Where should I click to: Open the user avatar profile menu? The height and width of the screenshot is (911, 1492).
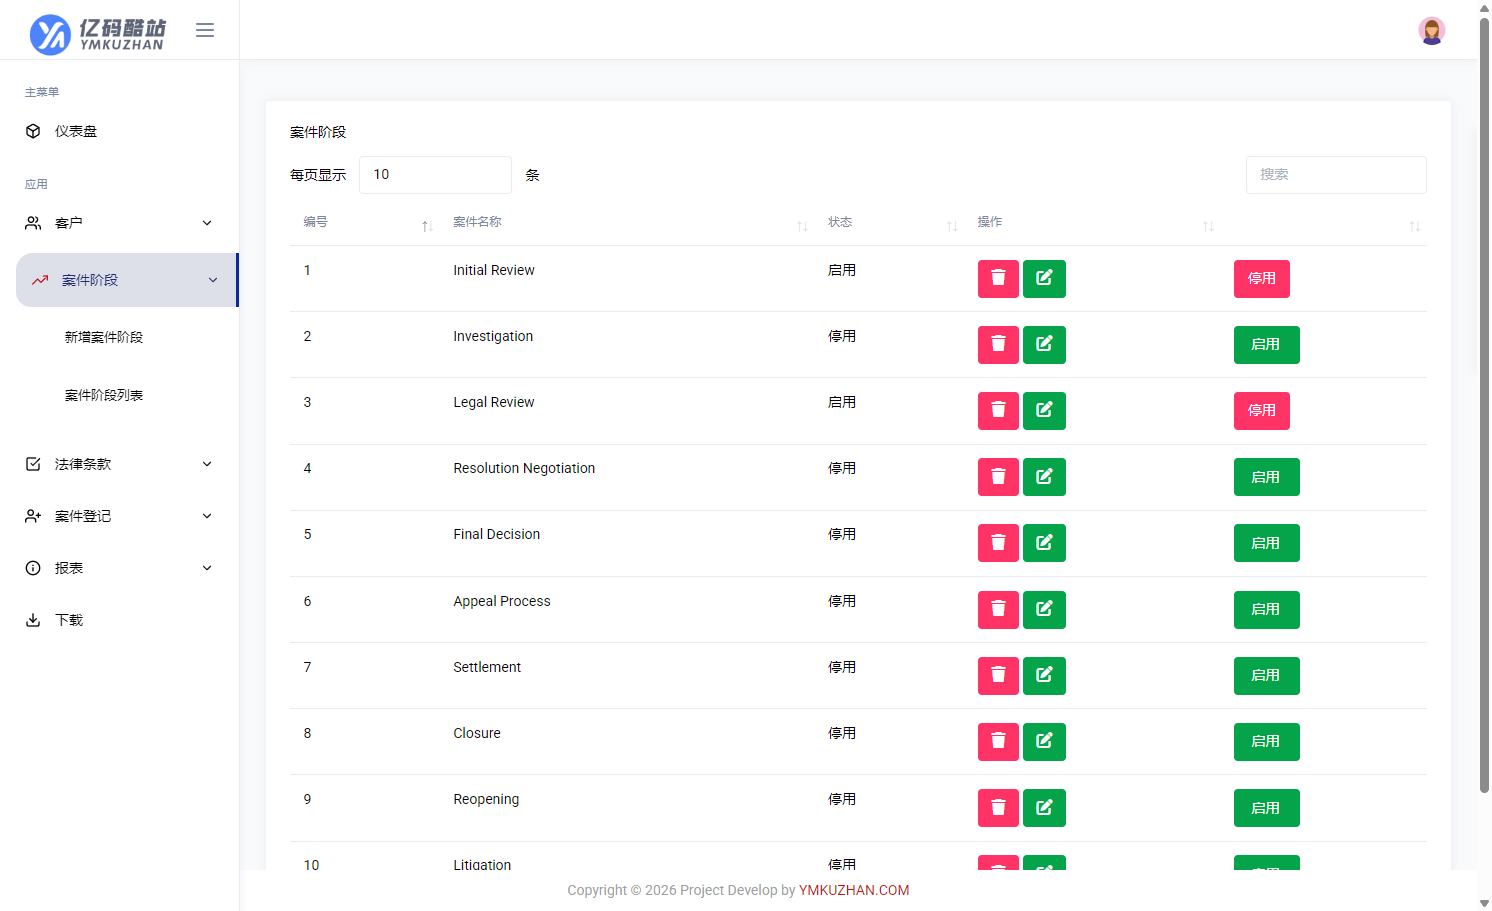[x=1432, y=30]
